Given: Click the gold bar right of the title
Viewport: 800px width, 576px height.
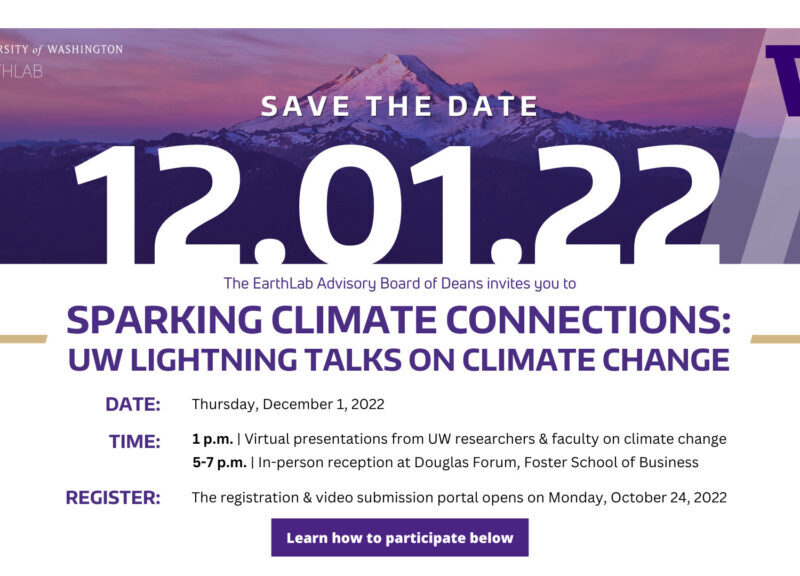Looking at the screenshot, I should pos(775,339).
